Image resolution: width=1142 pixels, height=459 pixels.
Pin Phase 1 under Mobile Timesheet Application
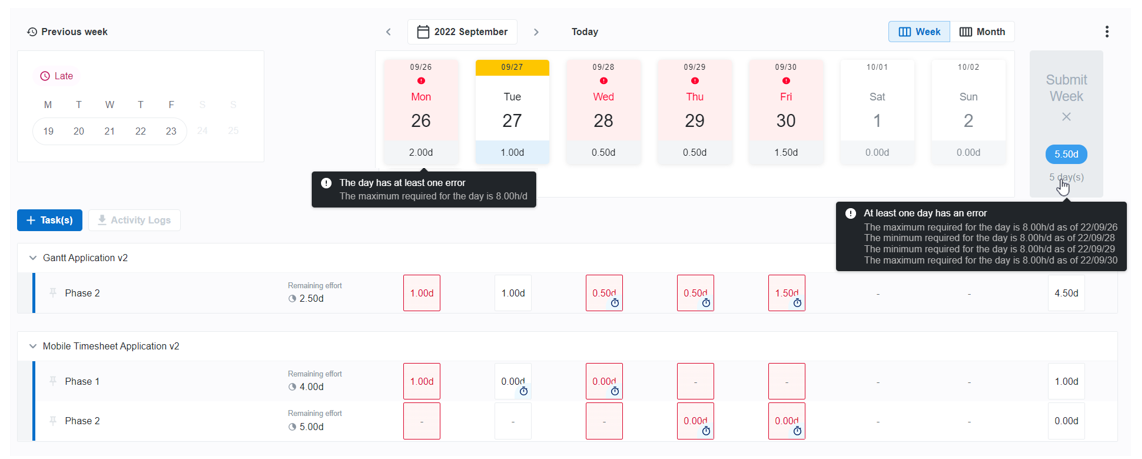point(53,381)
